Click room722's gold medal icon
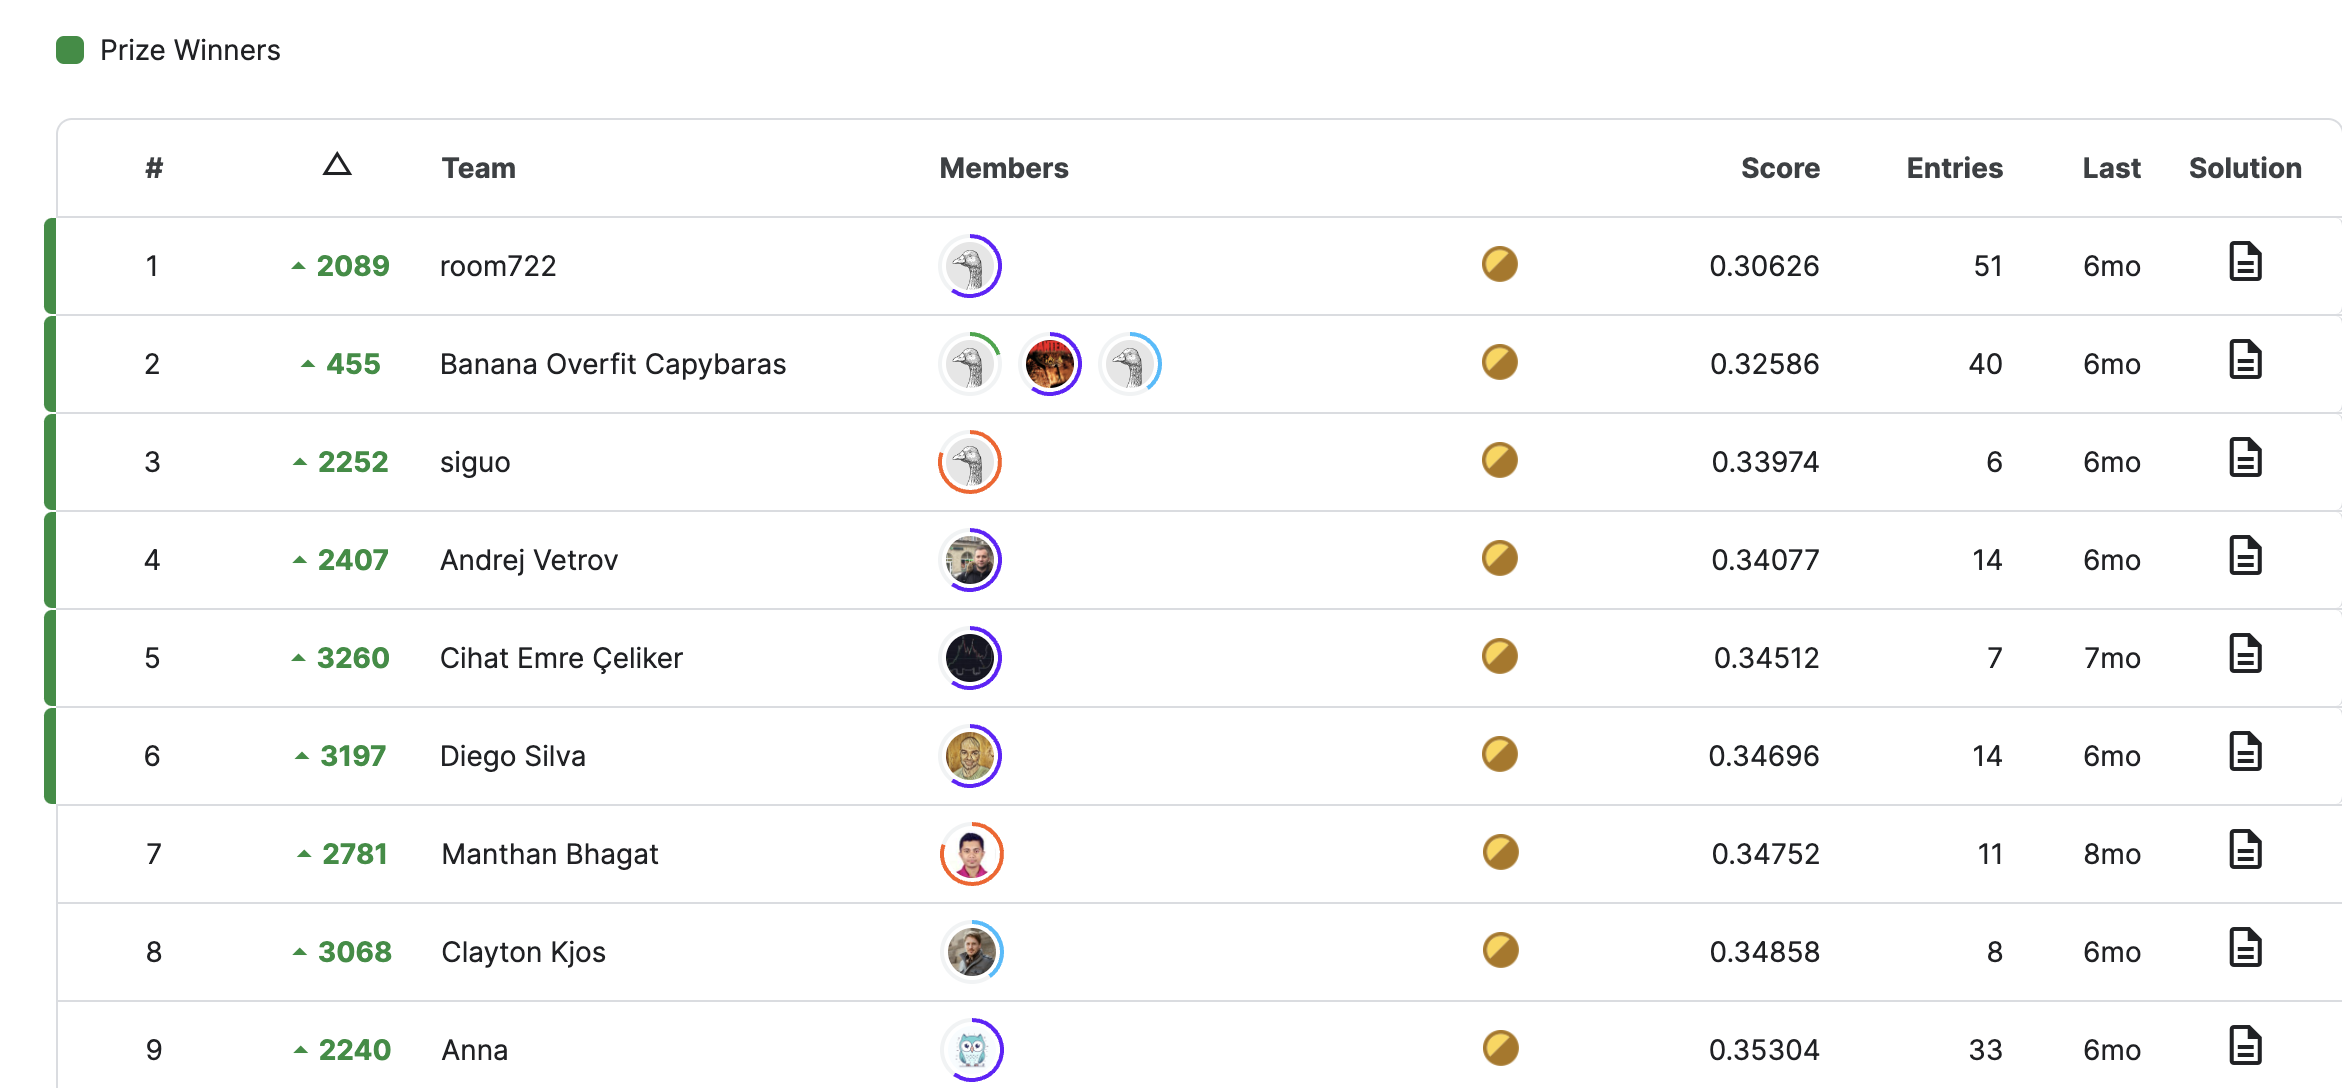 coord(1499,264)
